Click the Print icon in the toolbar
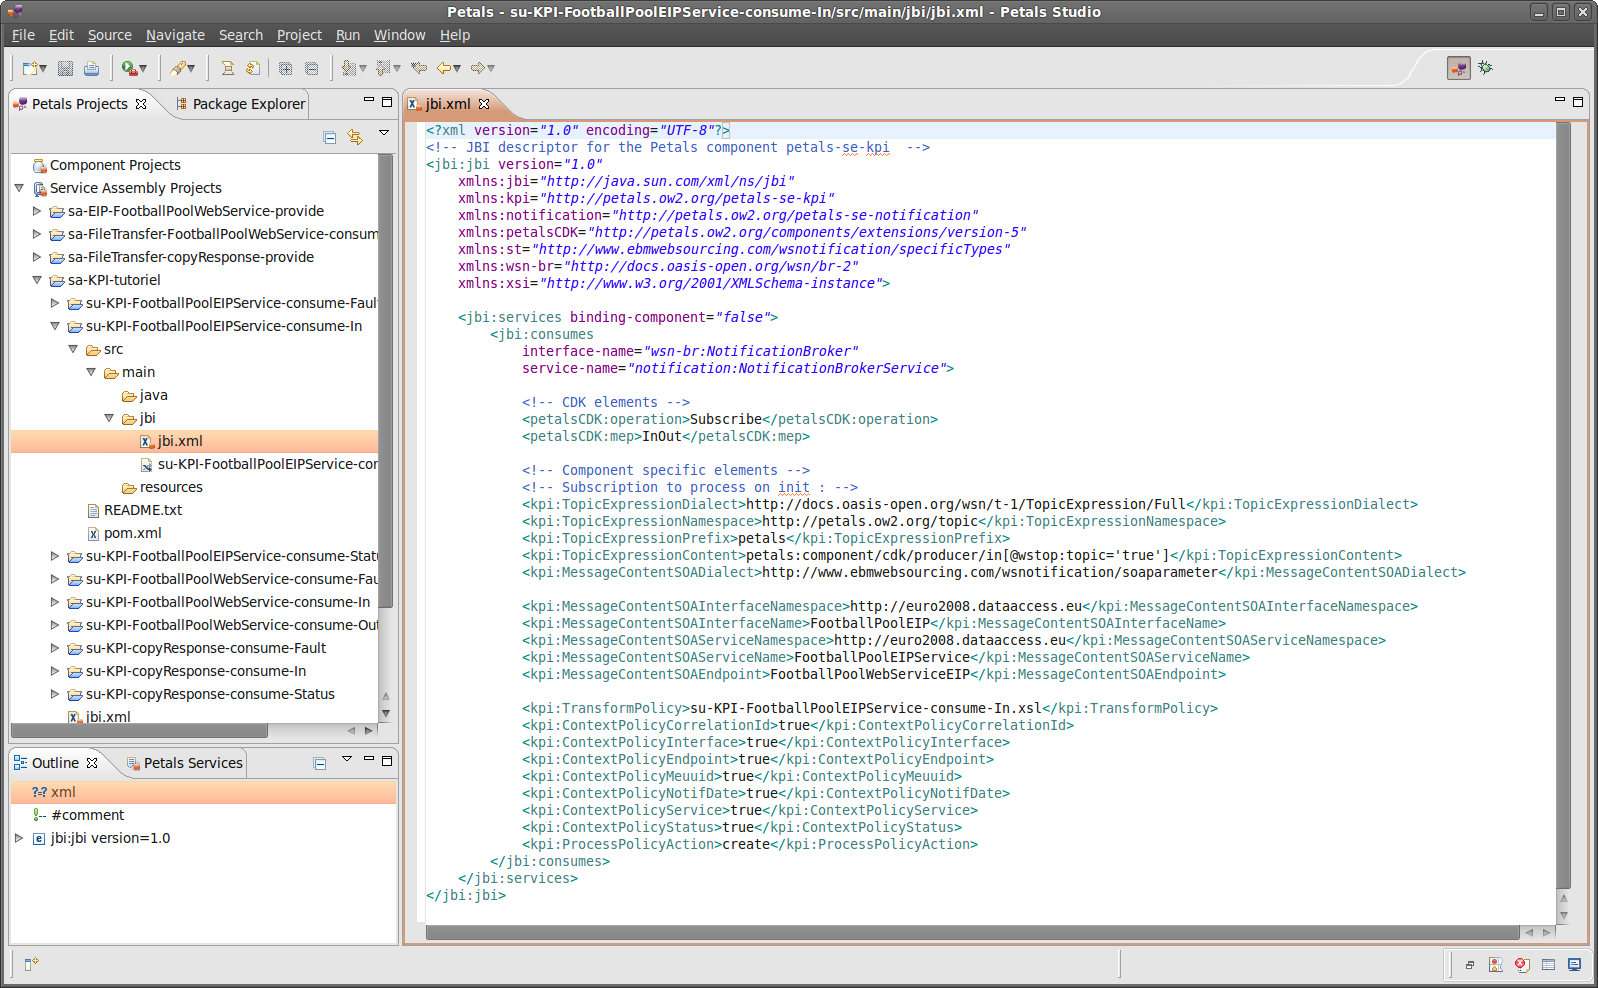The height and width of the screenshot is (988, 1598). 91,68
